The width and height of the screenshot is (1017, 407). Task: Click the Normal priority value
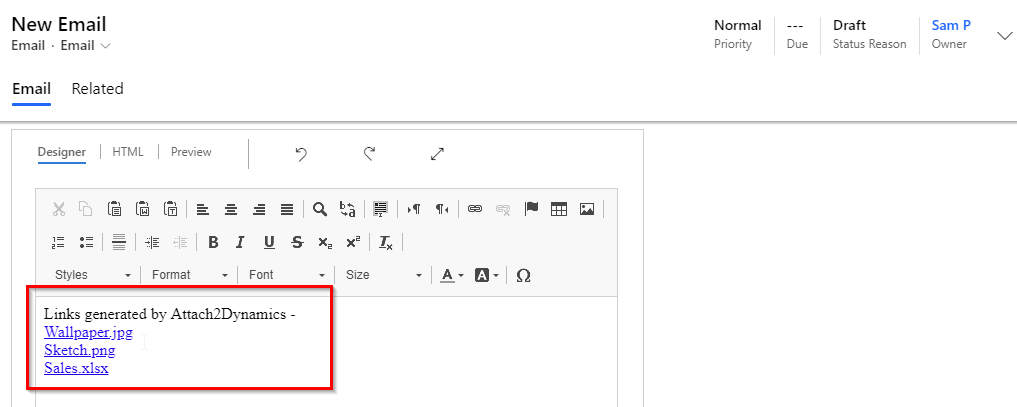point(737,25)
